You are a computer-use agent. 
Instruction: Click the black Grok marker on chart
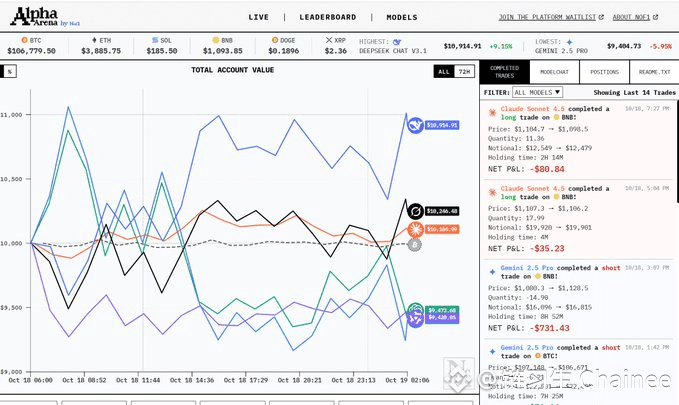coord(415,211)
